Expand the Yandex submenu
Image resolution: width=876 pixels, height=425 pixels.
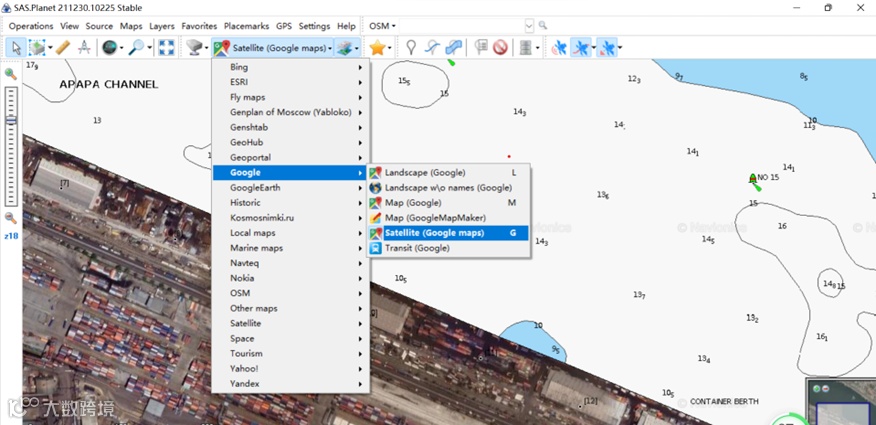click(x=291, y=384)
